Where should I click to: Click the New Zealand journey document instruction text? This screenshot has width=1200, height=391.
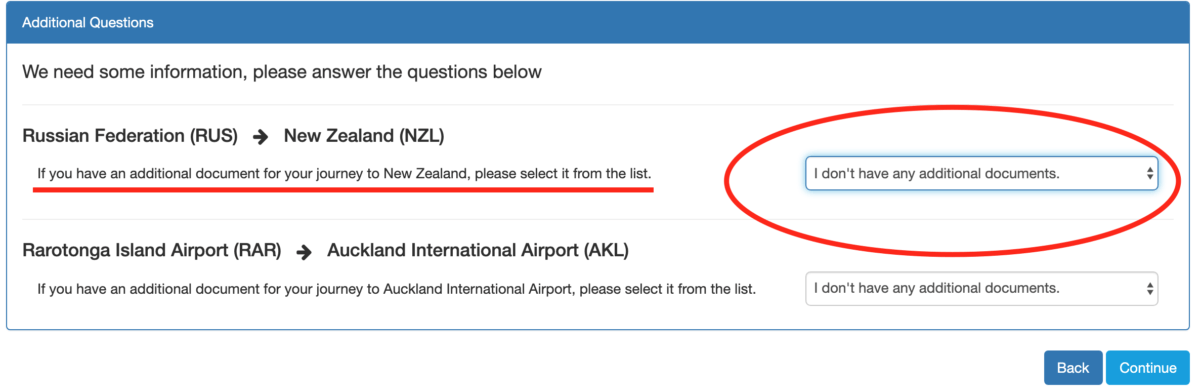tap(345, 174)
